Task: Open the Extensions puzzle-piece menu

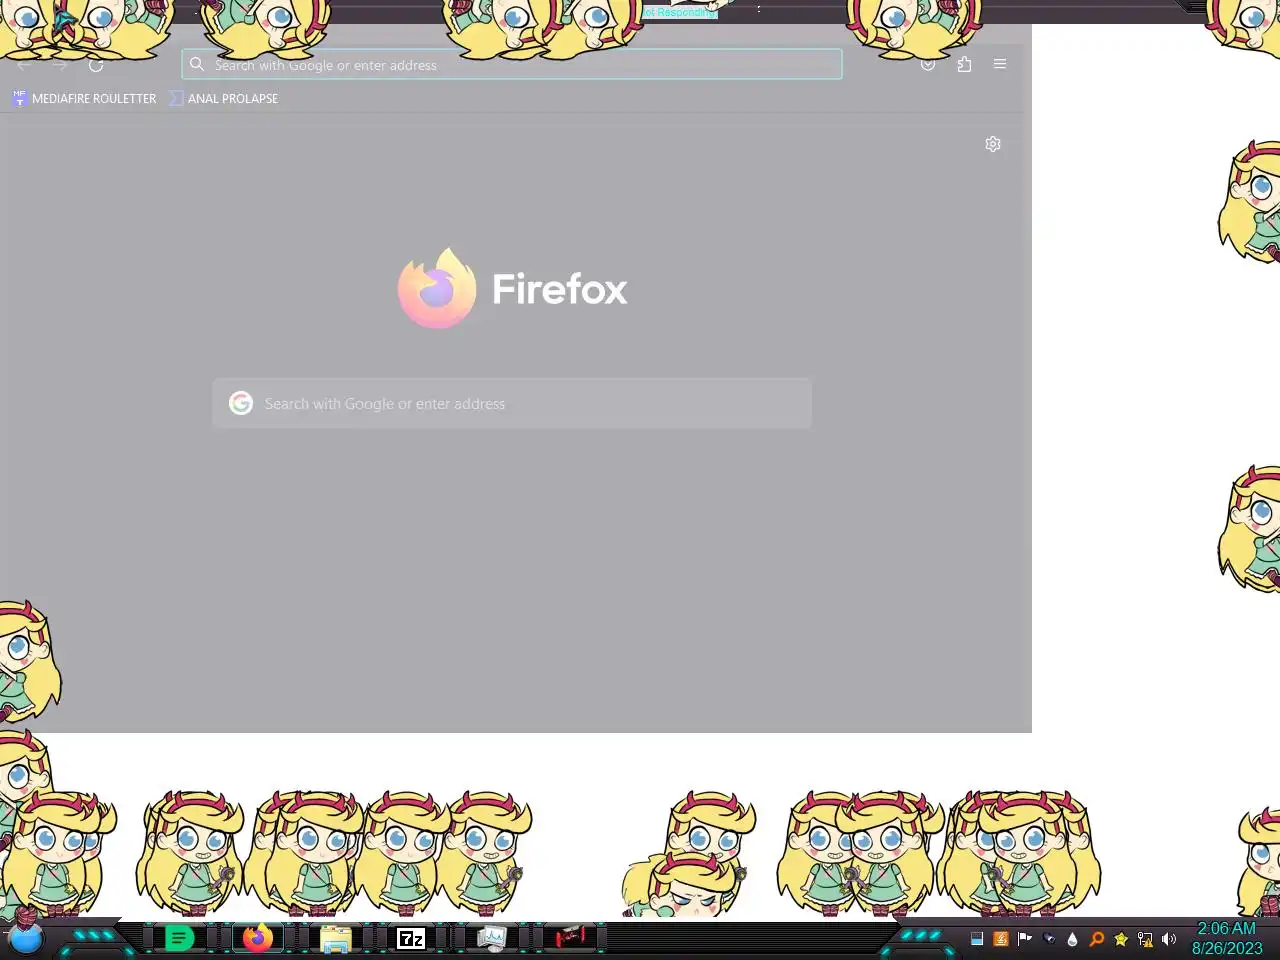Action: [x=964, y=64]
